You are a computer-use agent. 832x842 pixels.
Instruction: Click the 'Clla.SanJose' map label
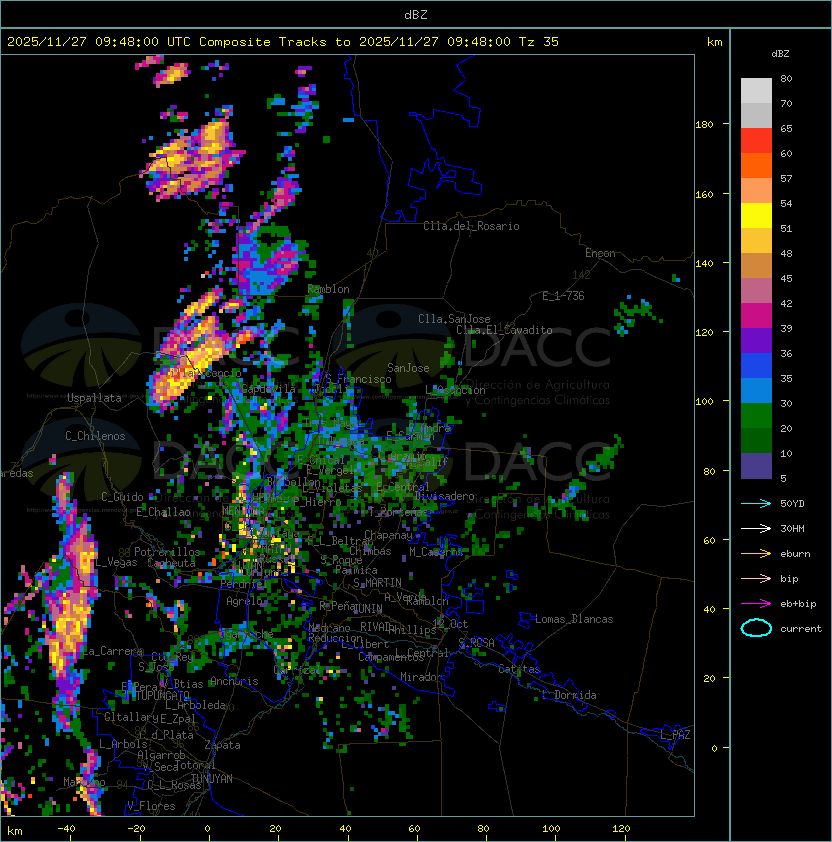454,319
